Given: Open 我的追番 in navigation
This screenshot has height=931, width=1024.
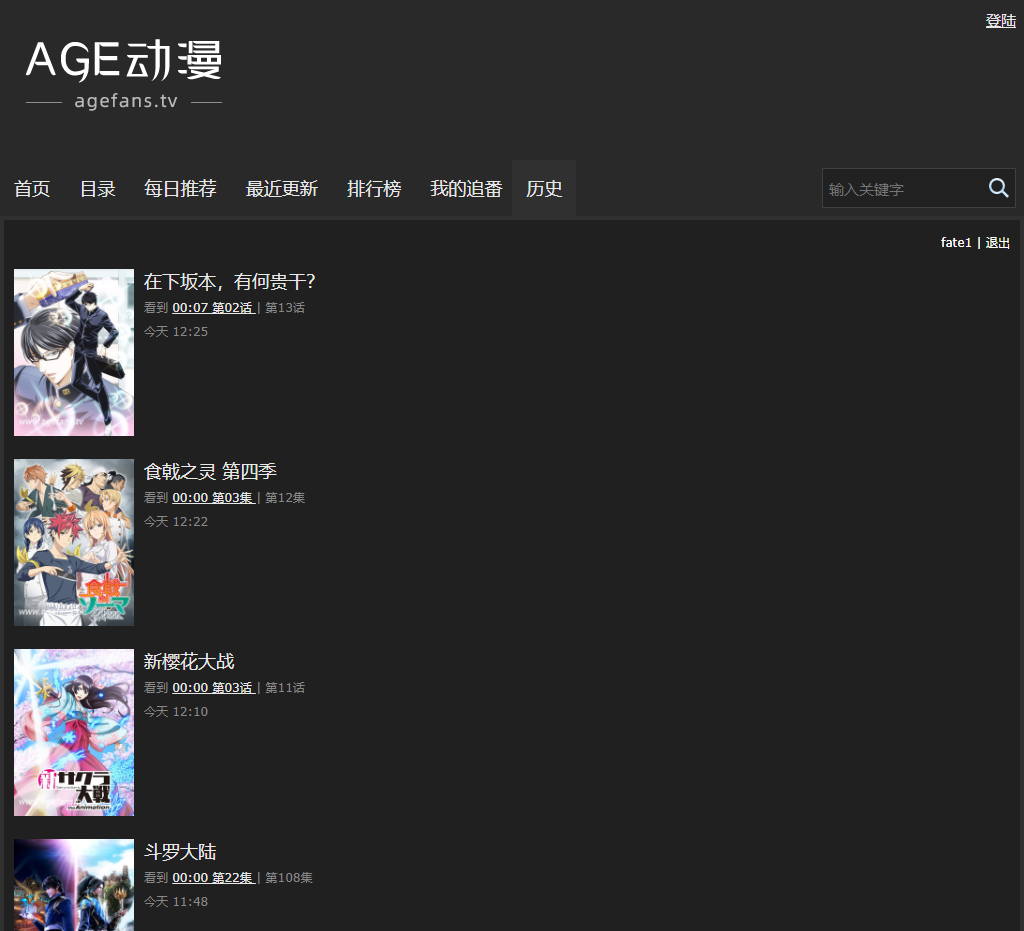Looking at the screenshot, I should (x=466, y=189).
